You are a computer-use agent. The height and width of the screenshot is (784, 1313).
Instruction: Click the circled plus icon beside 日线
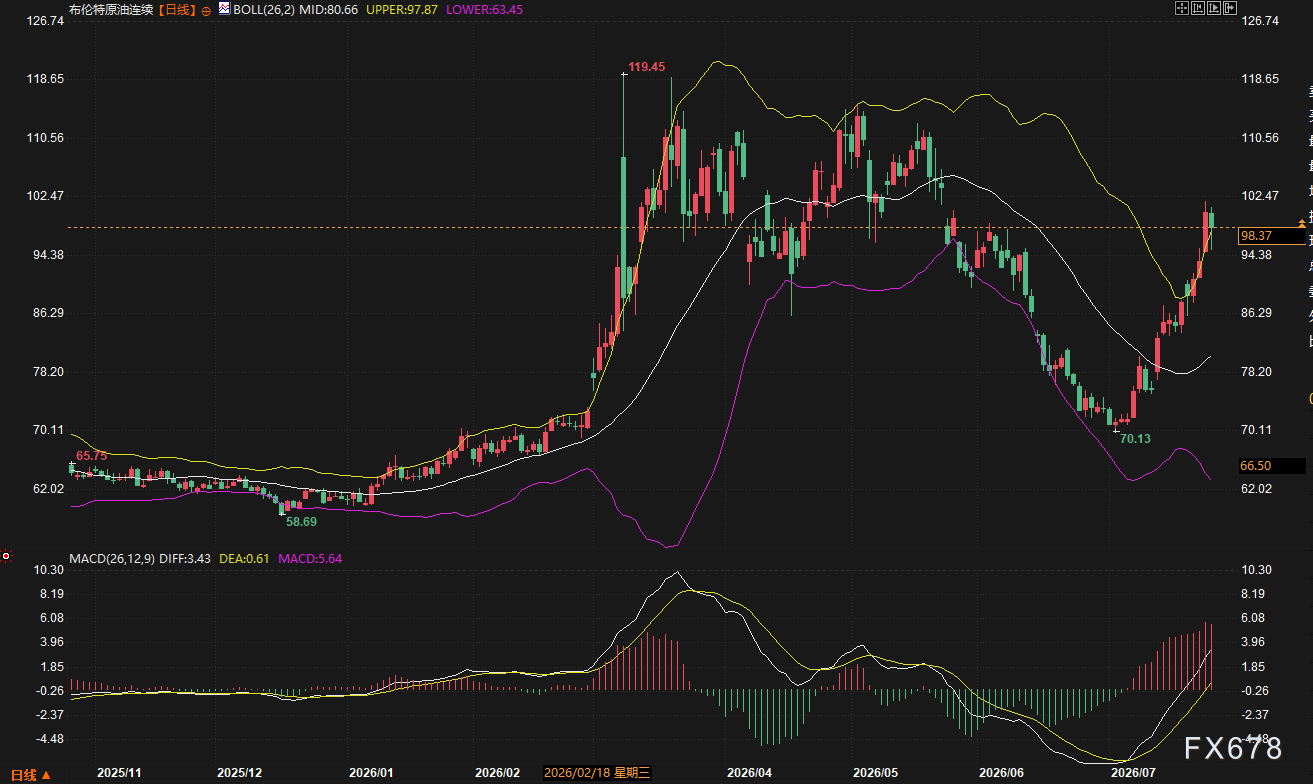[x=206, y=9]
